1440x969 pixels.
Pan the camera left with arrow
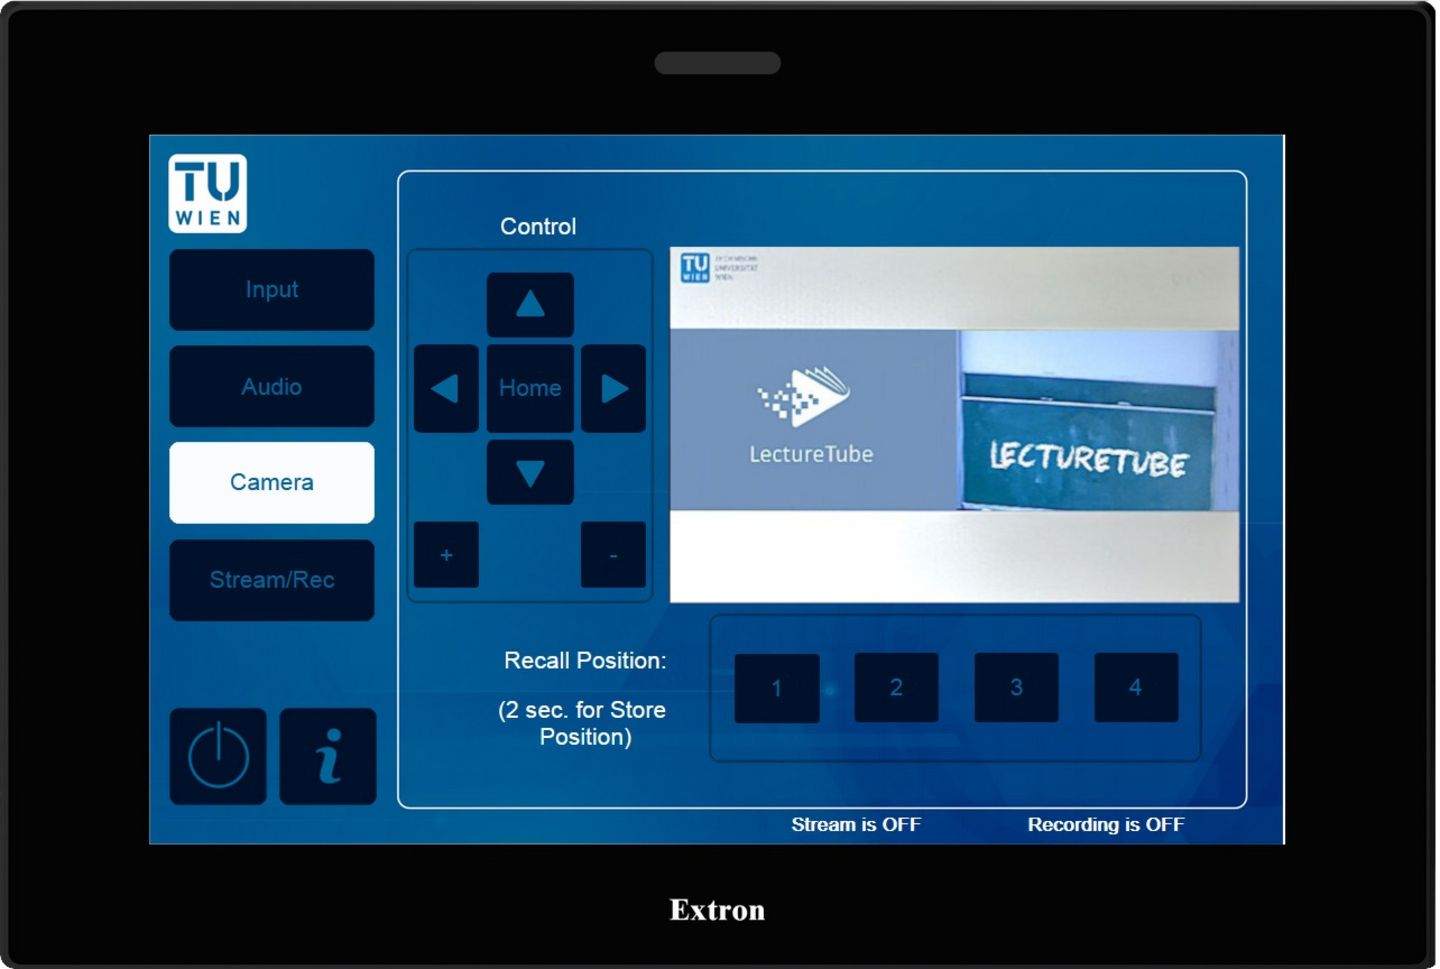coord(445,388)
